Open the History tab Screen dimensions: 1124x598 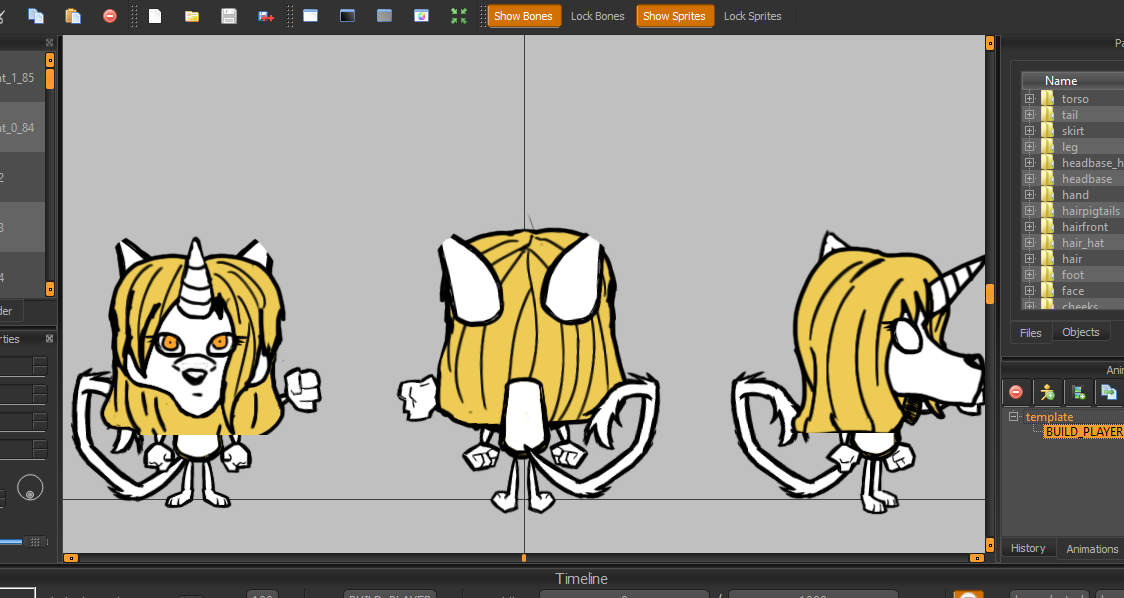[x=1027, y=548]
